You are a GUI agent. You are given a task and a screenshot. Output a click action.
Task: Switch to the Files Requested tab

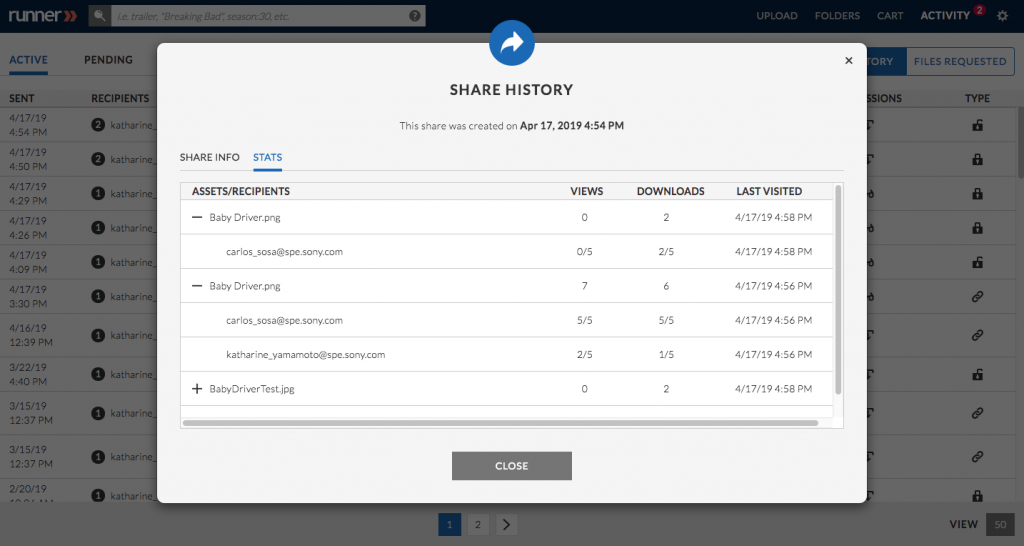tap(960, 61)
